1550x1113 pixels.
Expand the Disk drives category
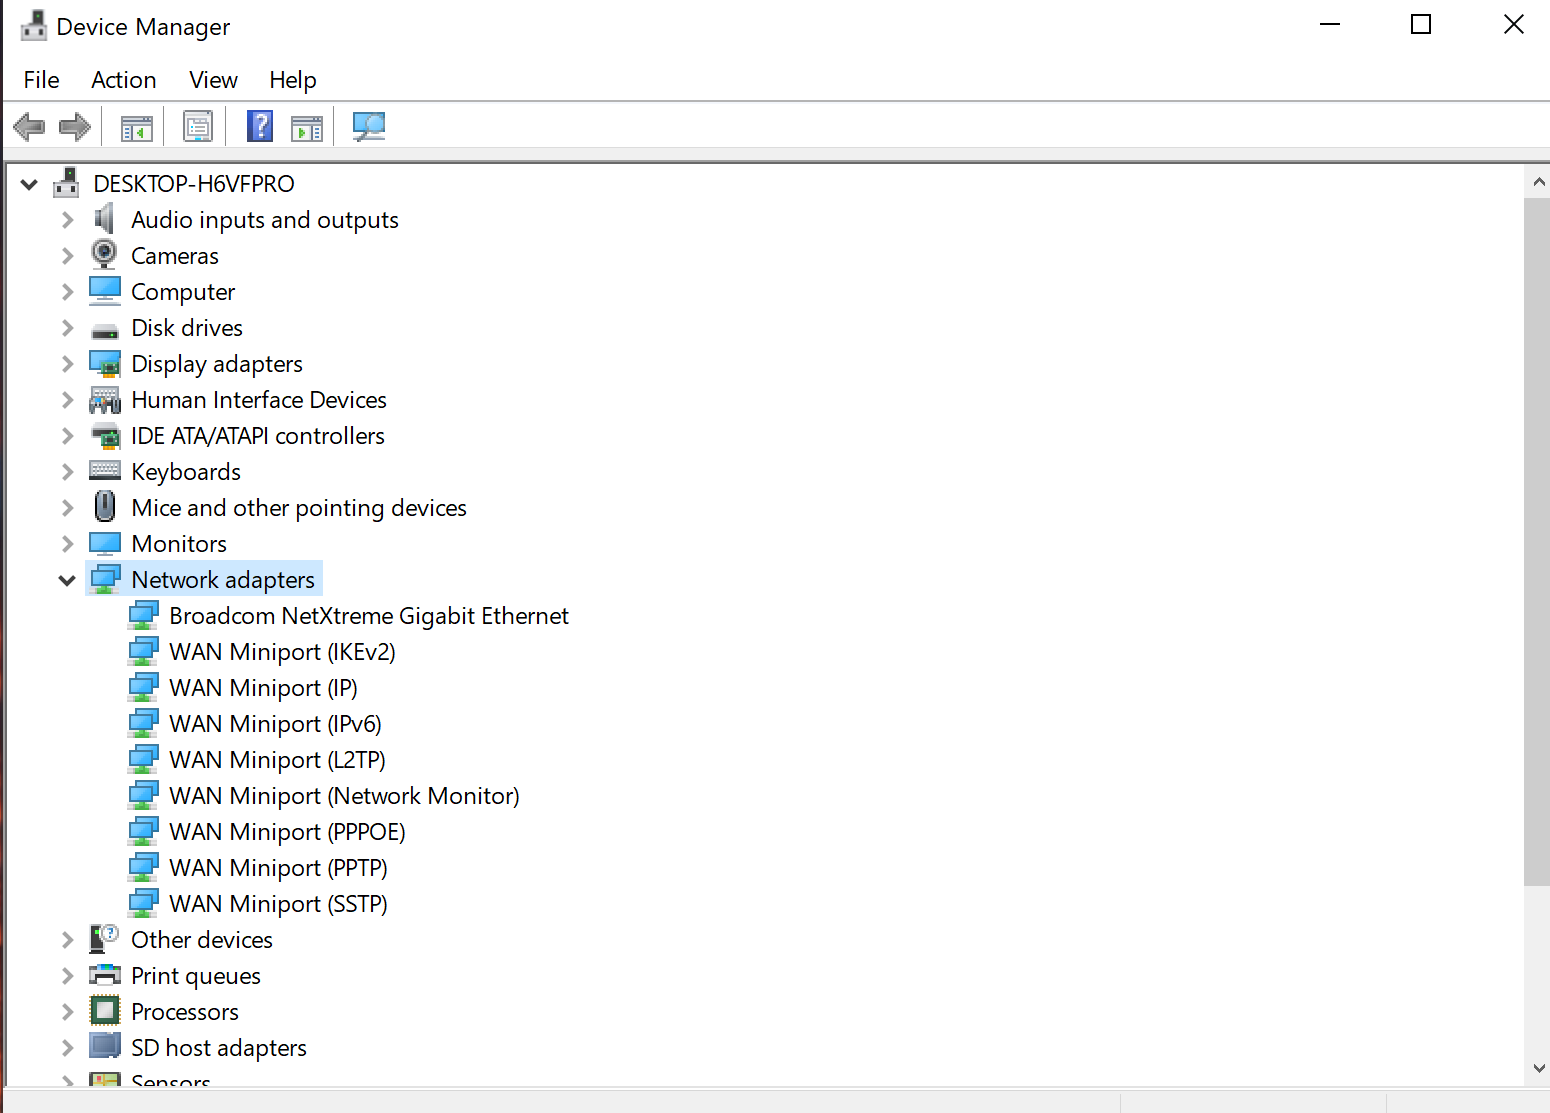[x=67, y=328]
